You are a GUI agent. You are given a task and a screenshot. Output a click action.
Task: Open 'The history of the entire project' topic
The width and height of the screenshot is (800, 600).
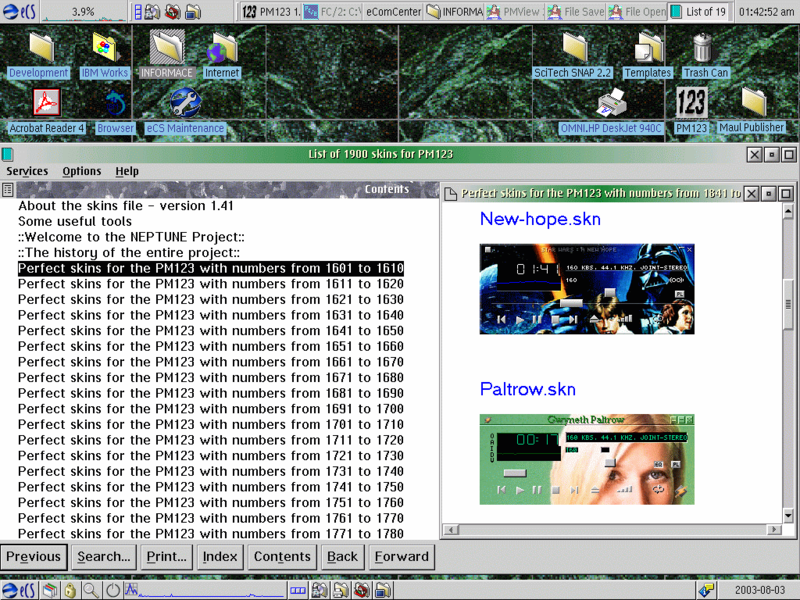pyautogui.click(x=129, y=253)
